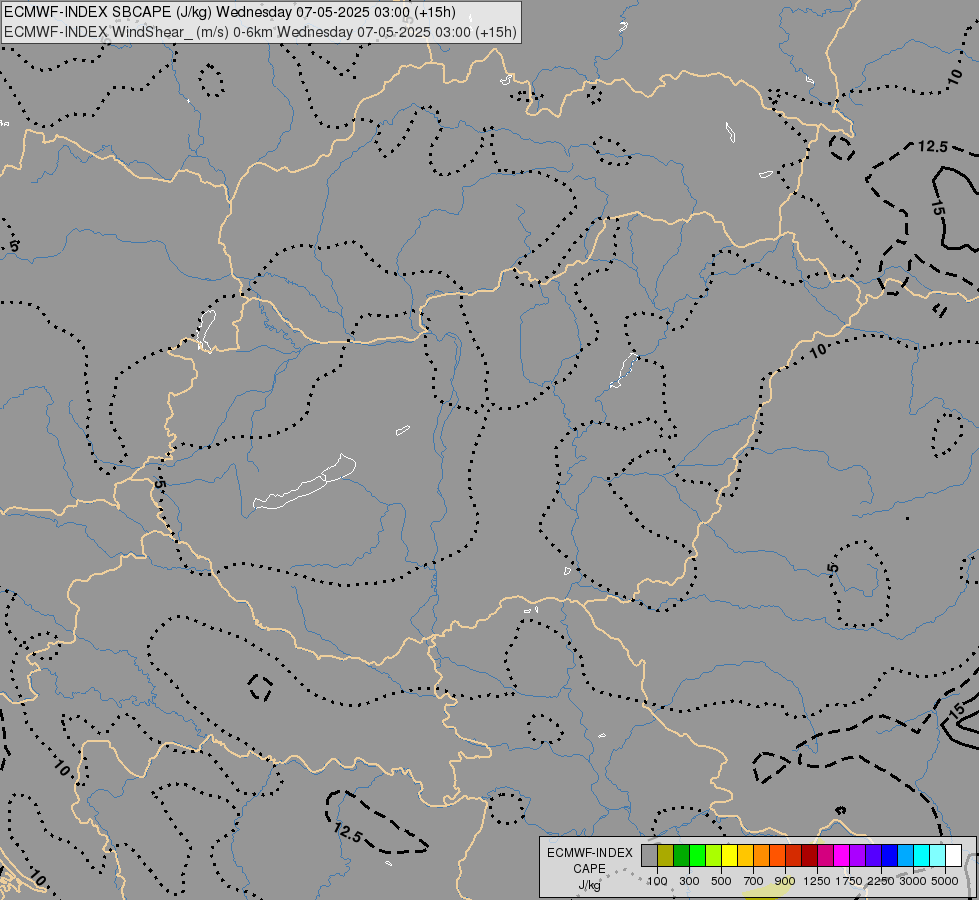Select the dark red legend swatch
The height and width of the screenshot is (900, 979).
809,856
